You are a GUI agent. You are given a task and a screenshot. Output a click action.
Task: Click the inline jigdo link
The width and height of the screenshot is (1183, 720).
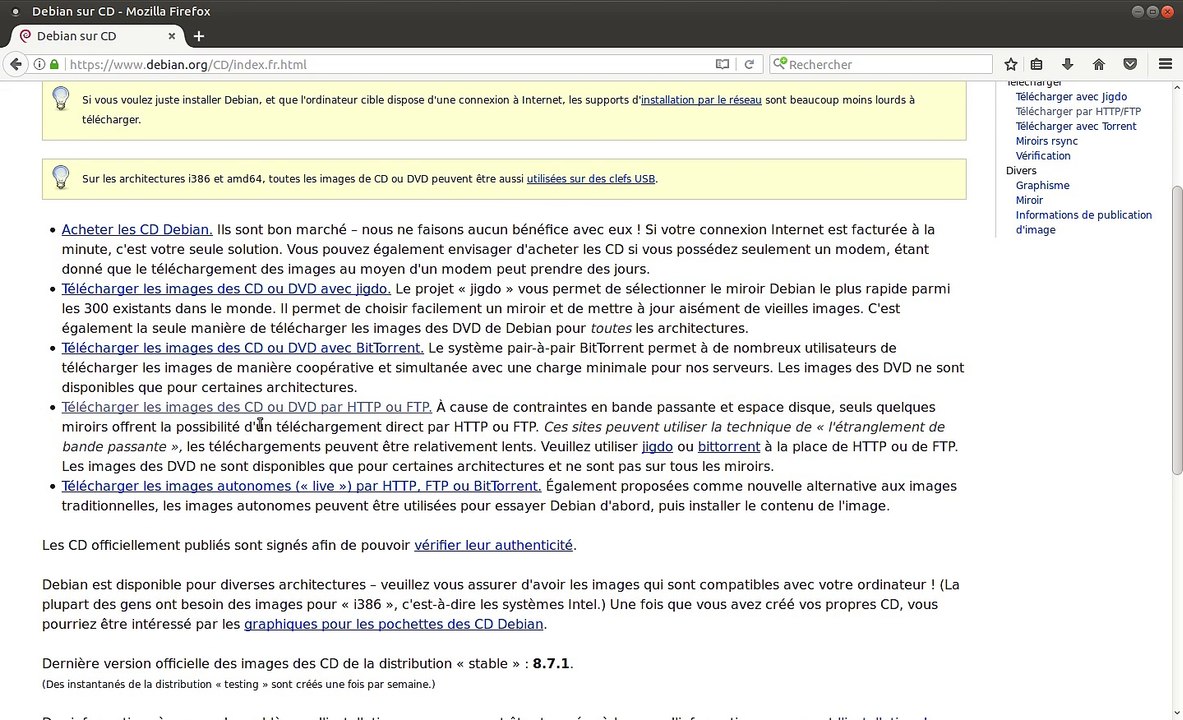coord(657,447)
